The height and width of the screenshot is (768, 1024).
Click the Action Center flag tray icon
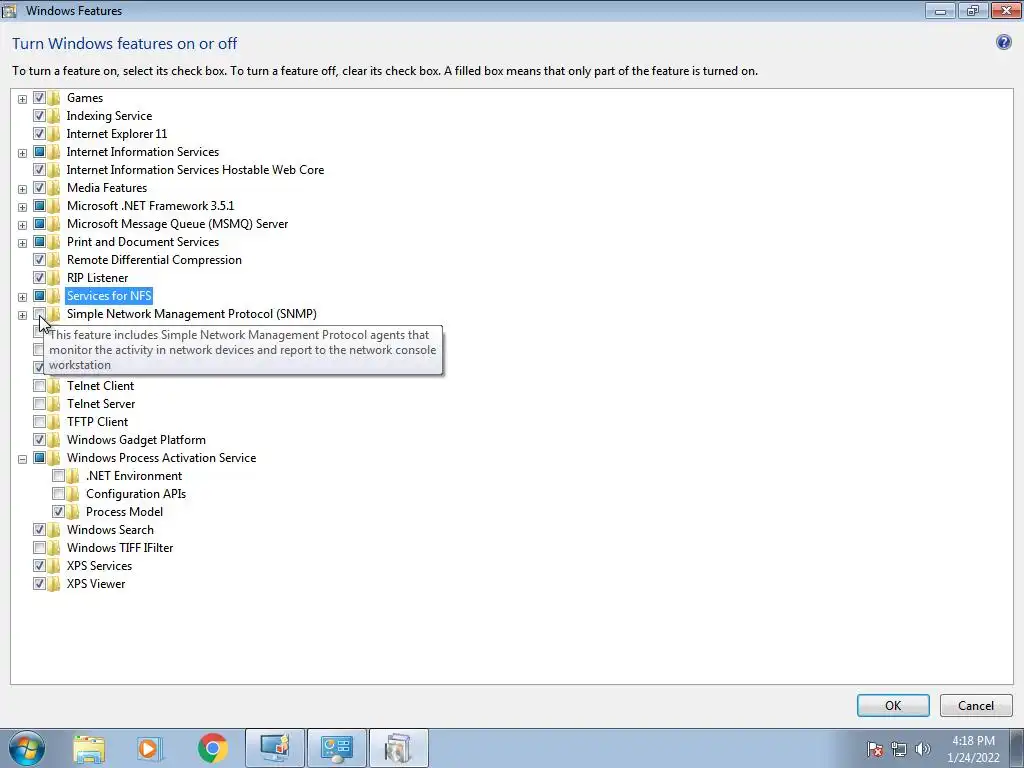point(875,749)
